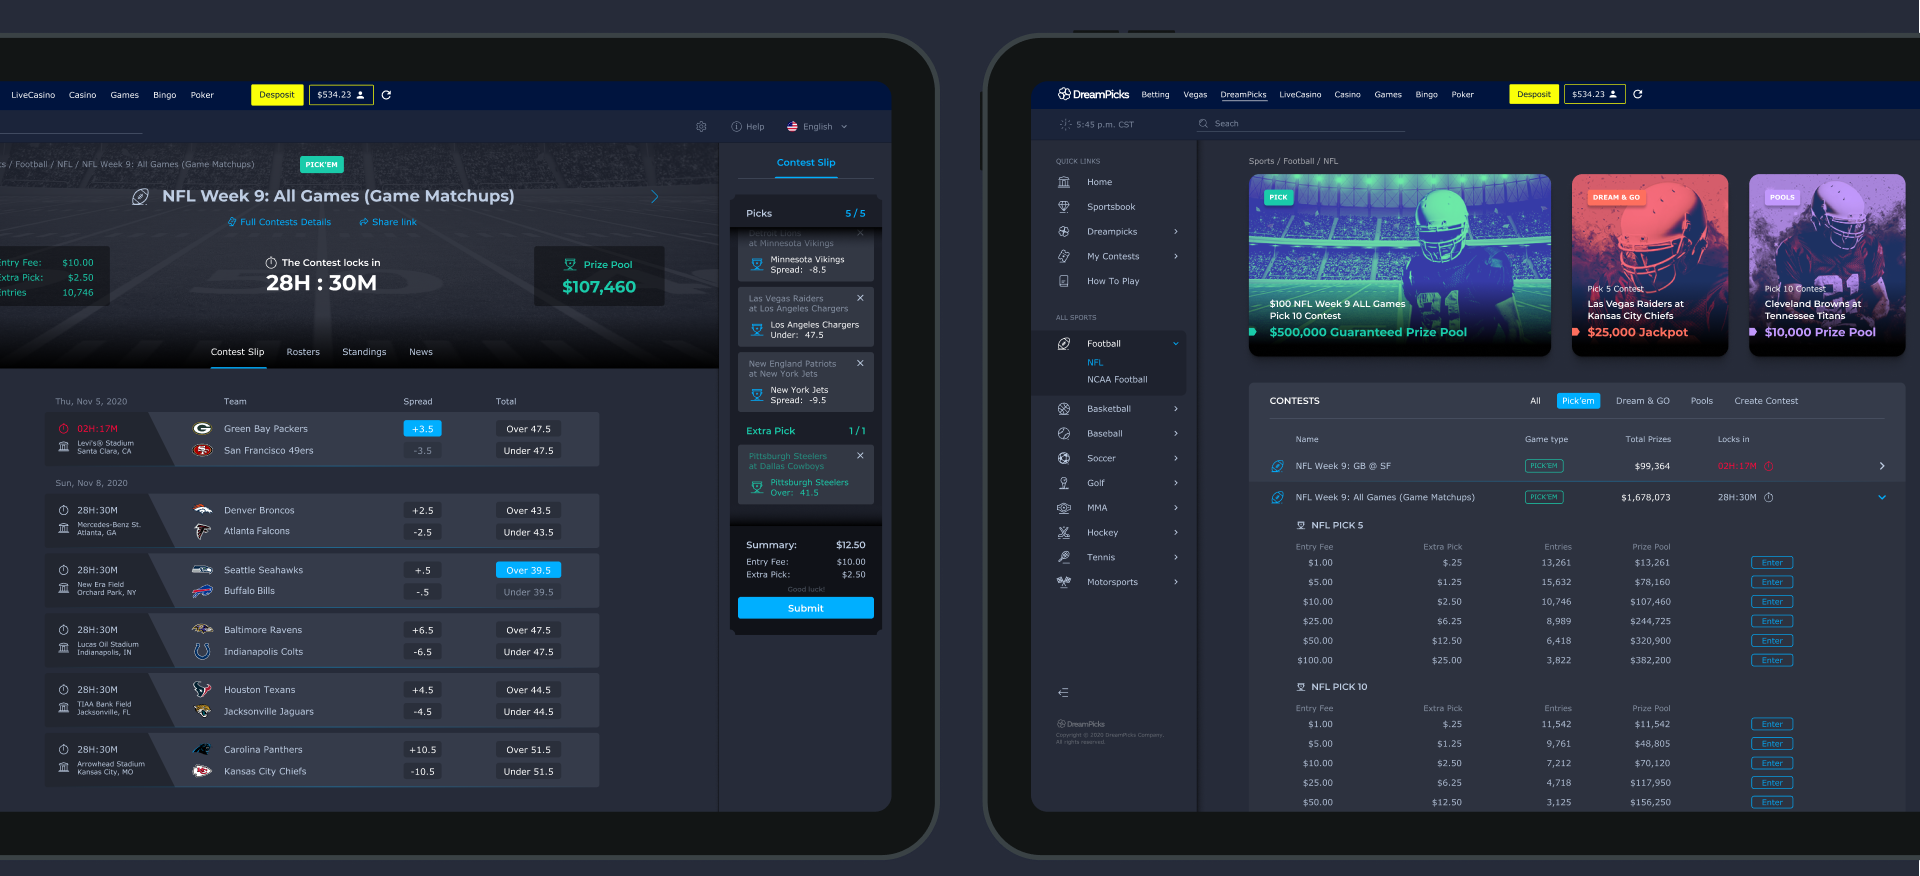Expand the My Contests sidebar chevron
The height and width of the screenshot is (876, 1920).
click(x=1176, y=256)
